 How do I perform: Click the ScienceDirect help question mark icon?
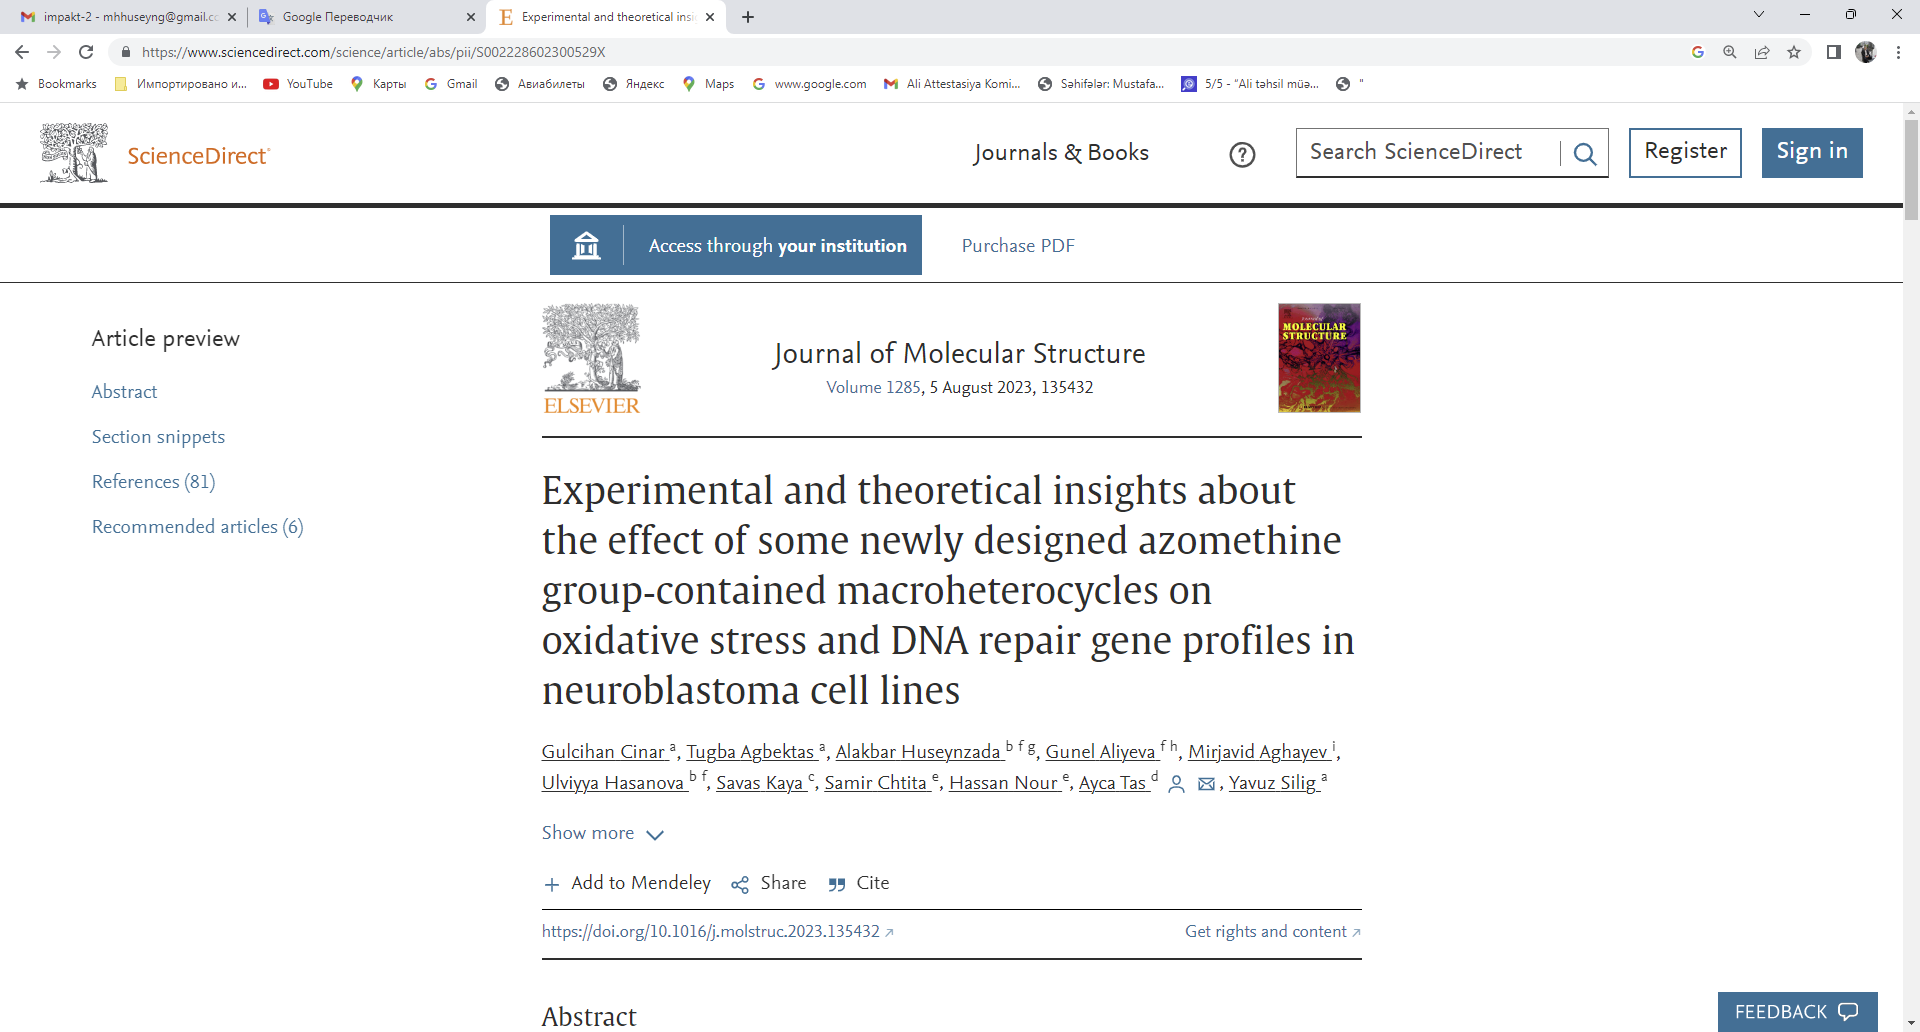pyautogui.click(x=1242, y=154)
